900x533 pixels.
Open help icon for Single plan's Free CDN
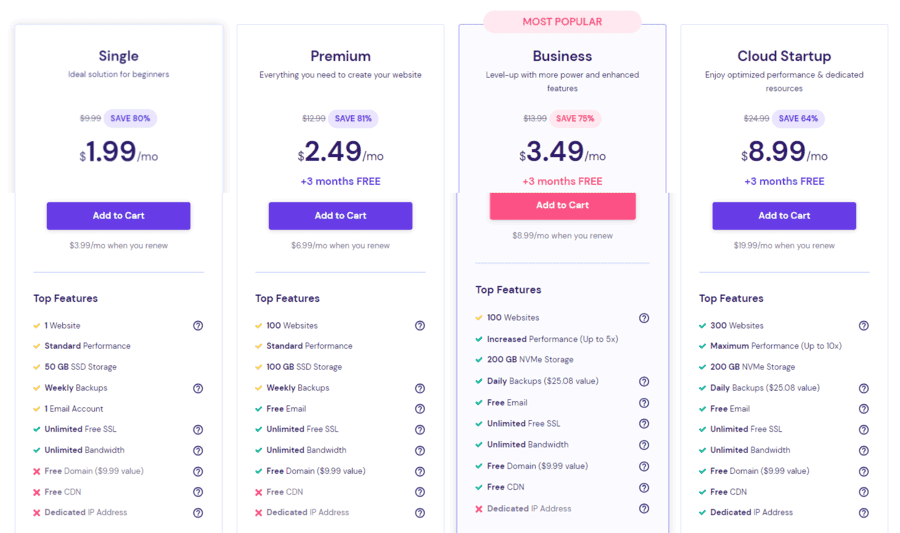pos(198,492)
